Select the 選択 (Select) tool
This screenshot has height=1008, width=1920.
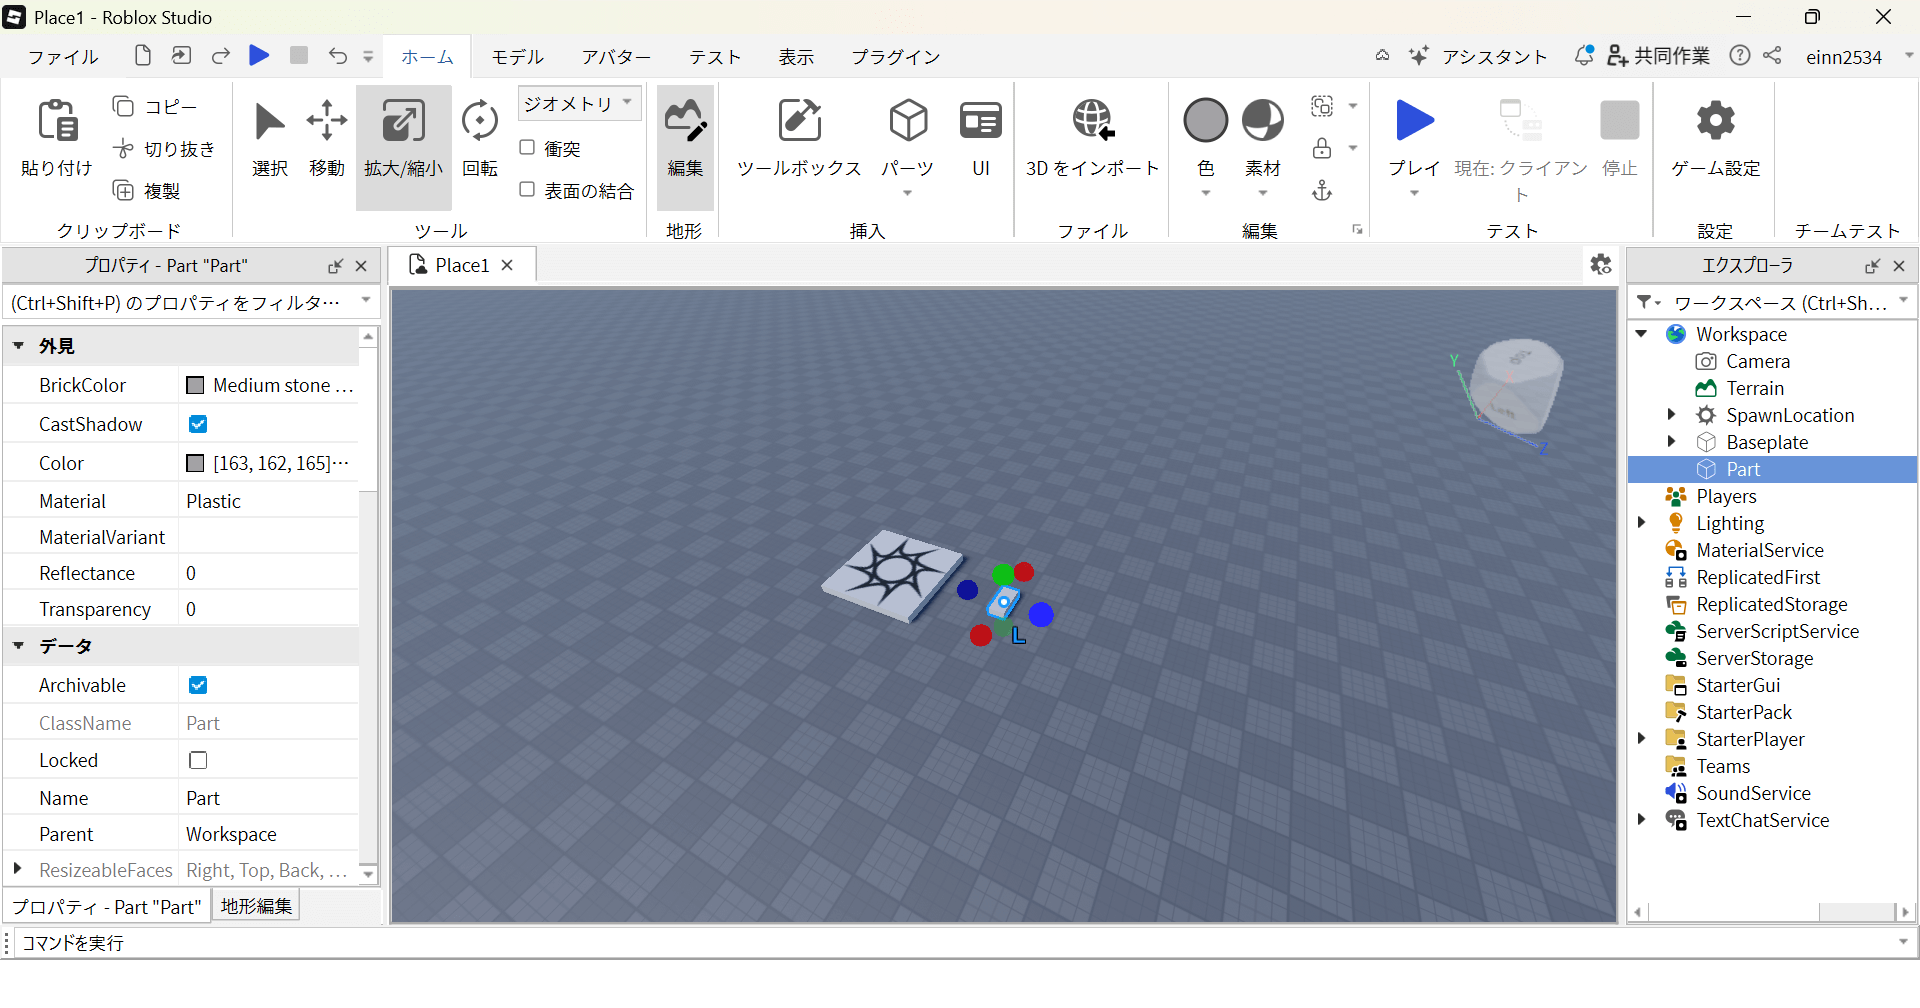(269, 139)
